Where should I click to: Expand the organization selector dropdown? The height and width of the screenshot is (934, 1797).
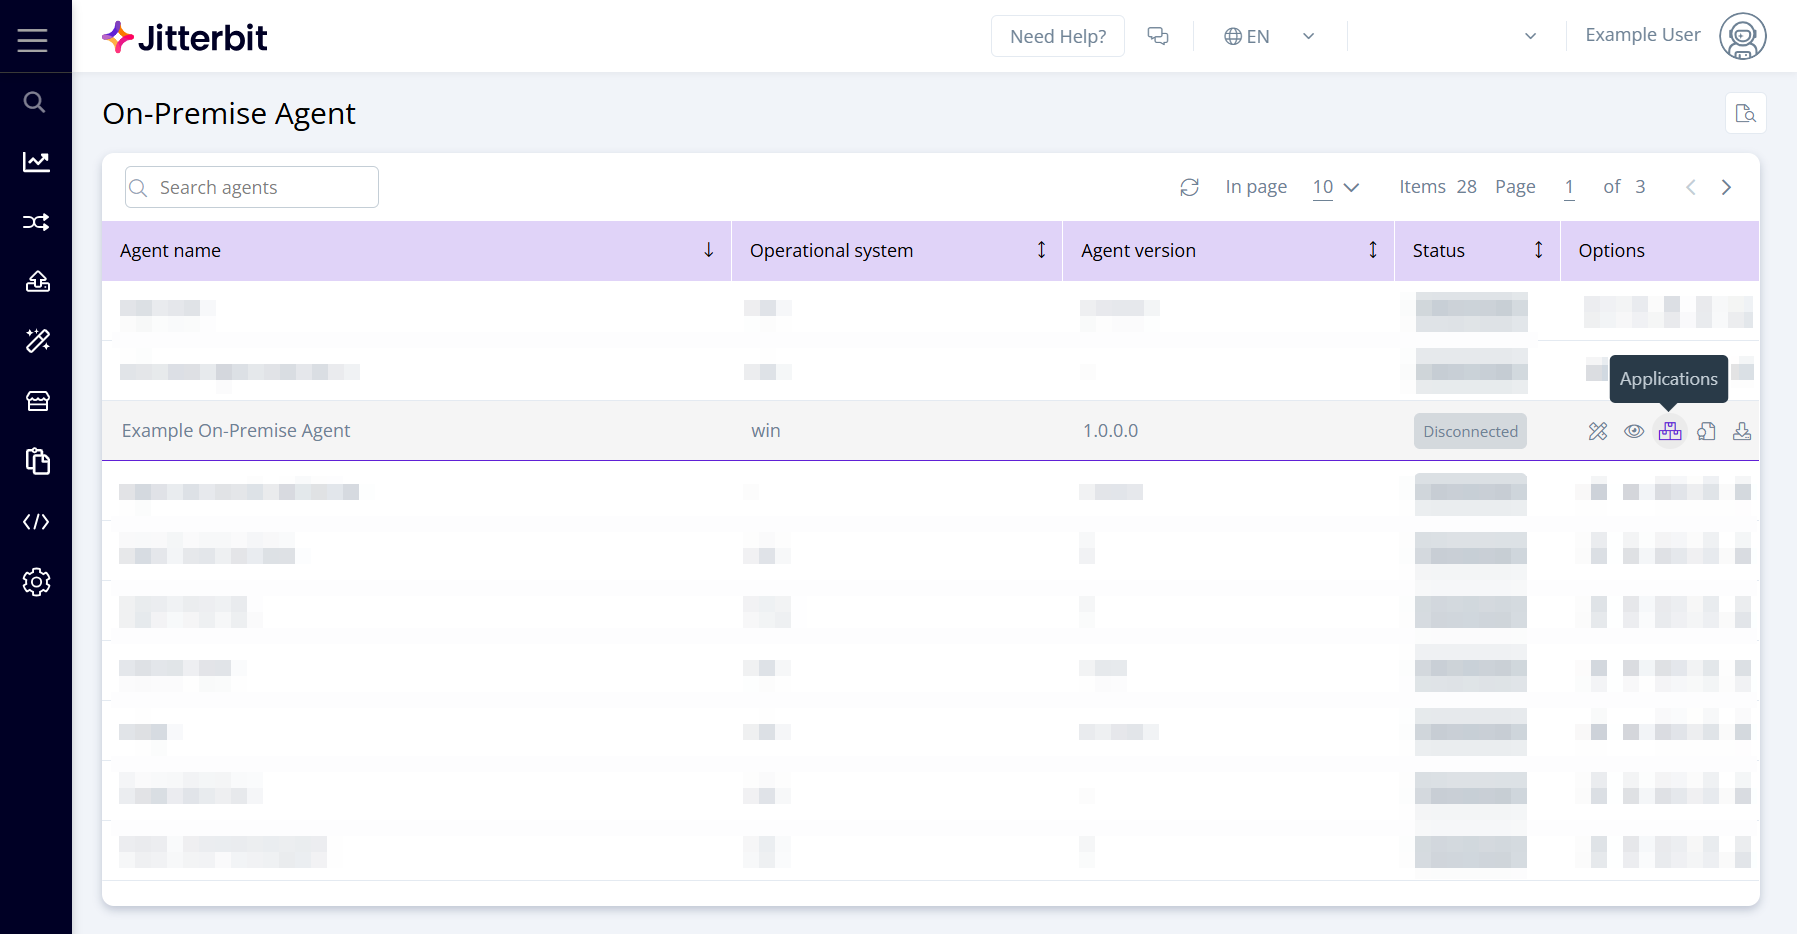[1528, 36]
